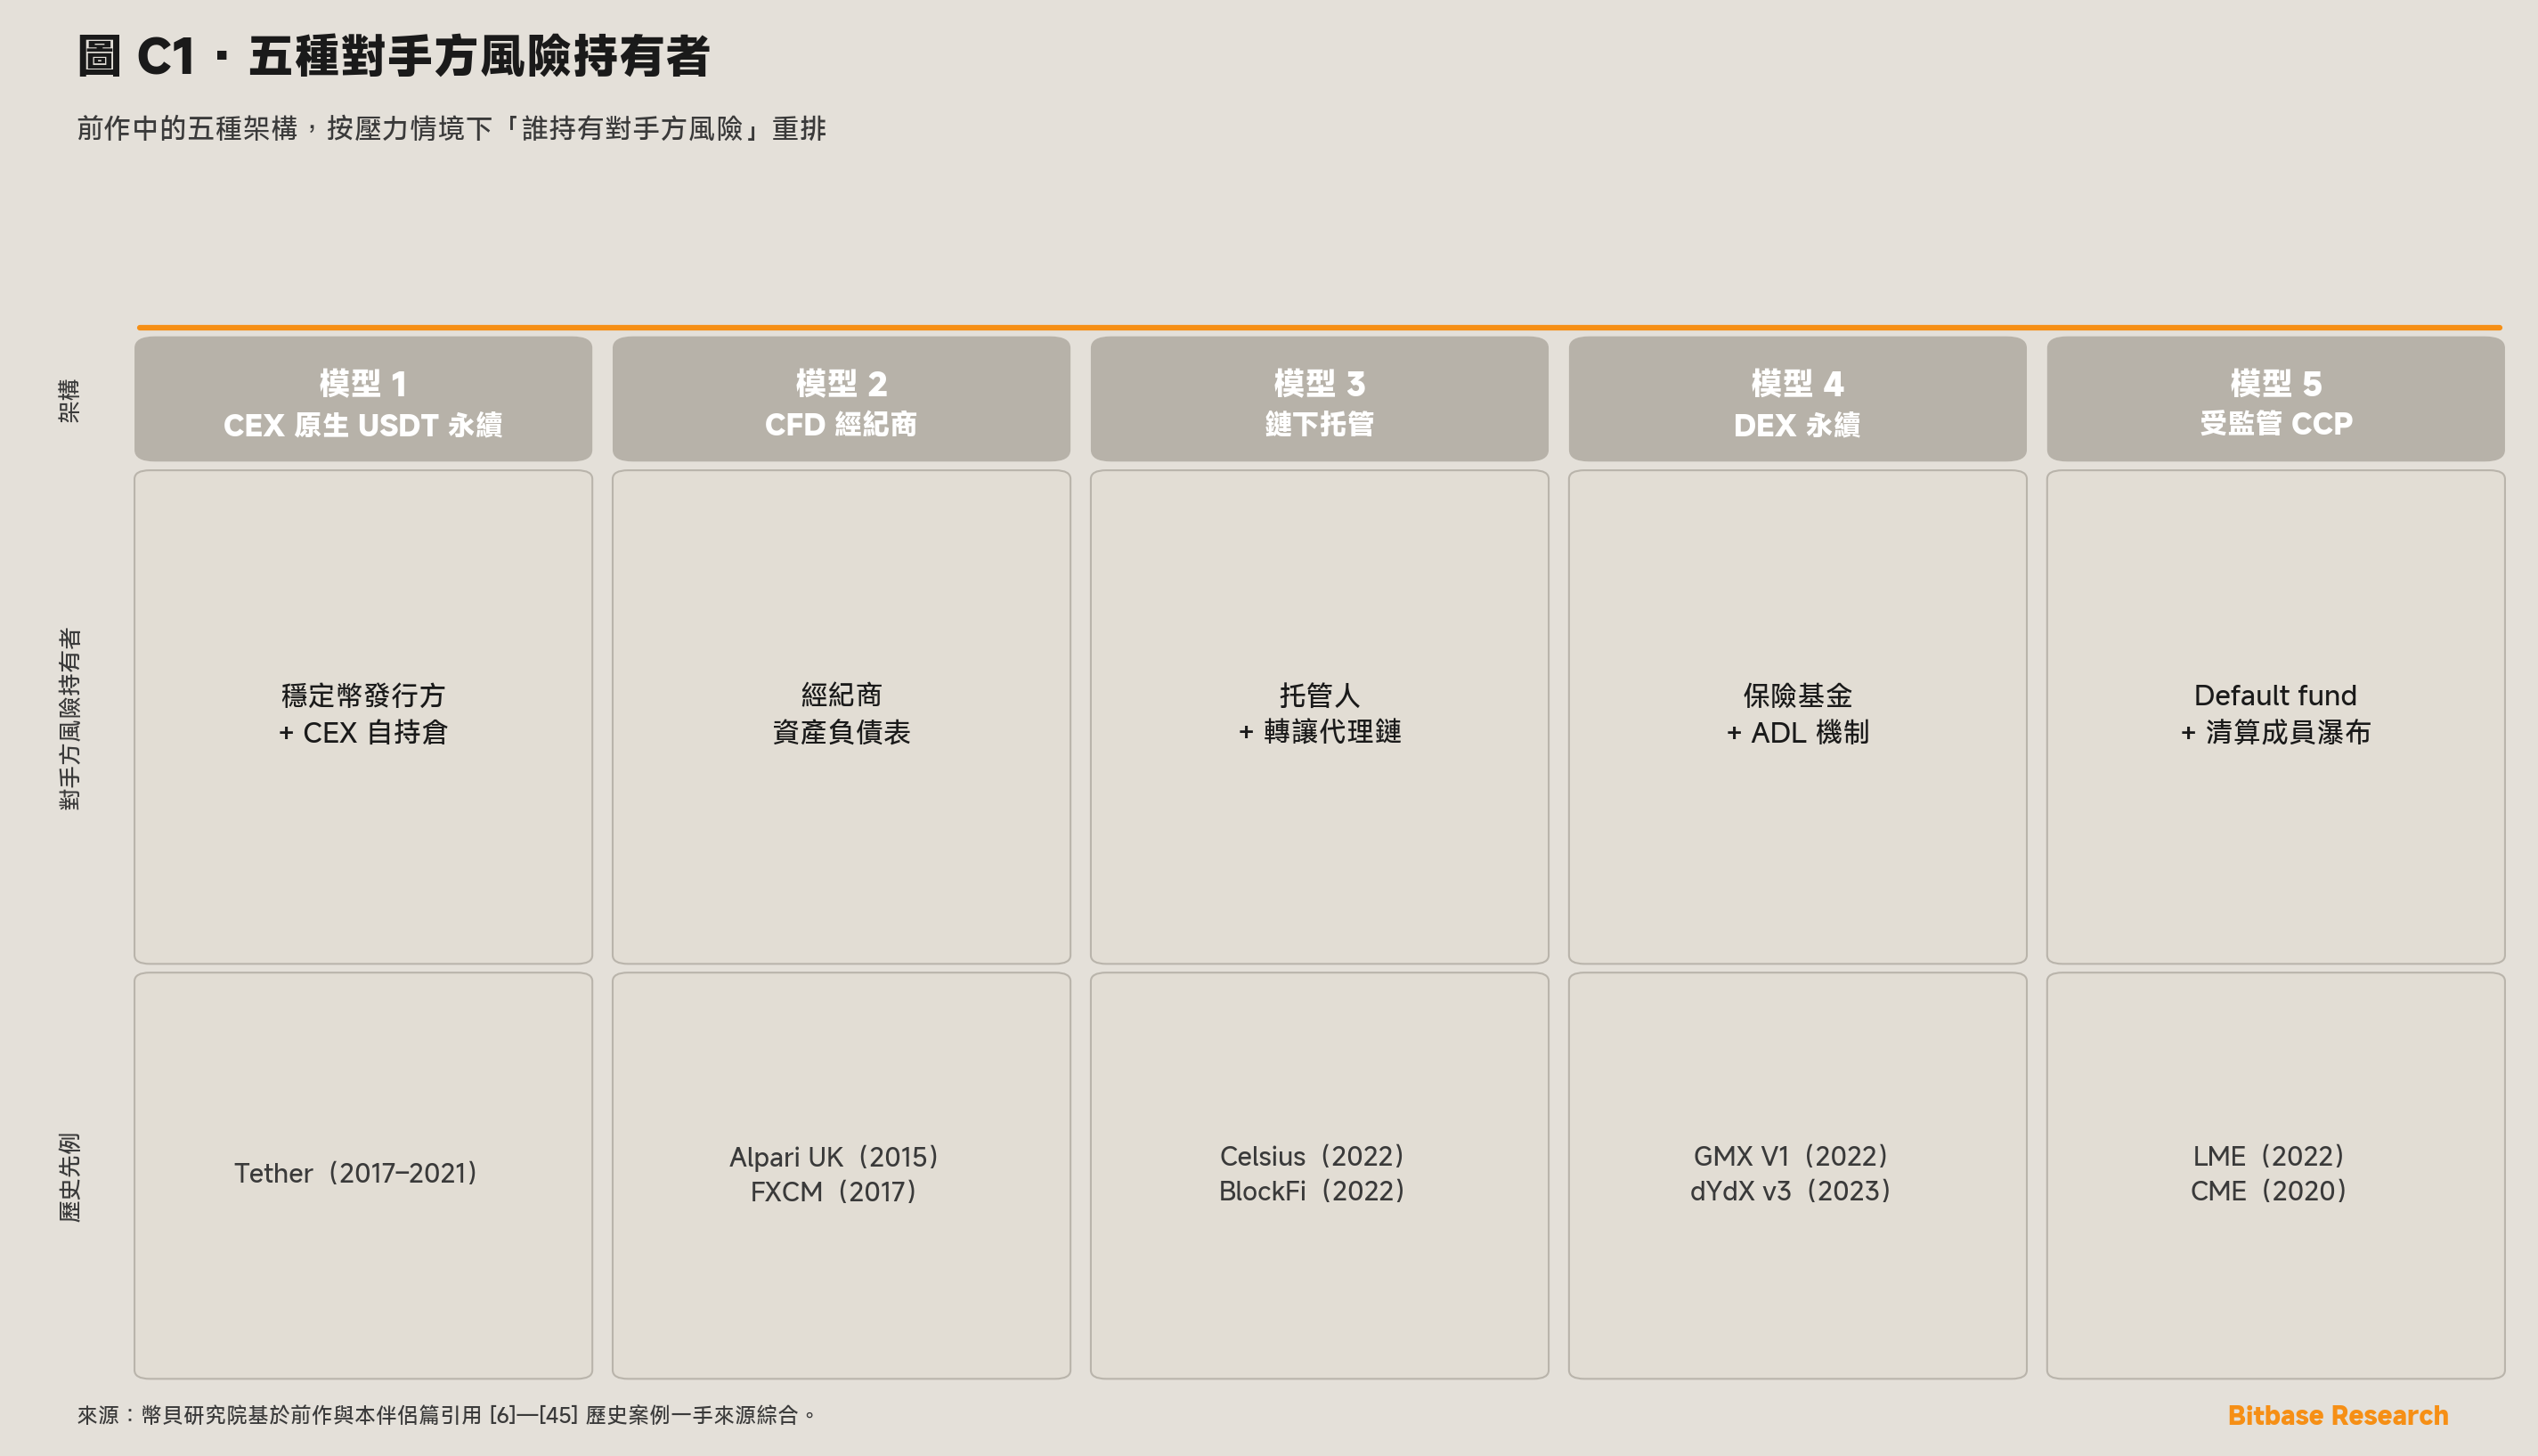This screenshot has width=2538, height=1456.
Task: Select the 模型 1 CEX 原生 USDT 永續 header
Action: [363, 399]
